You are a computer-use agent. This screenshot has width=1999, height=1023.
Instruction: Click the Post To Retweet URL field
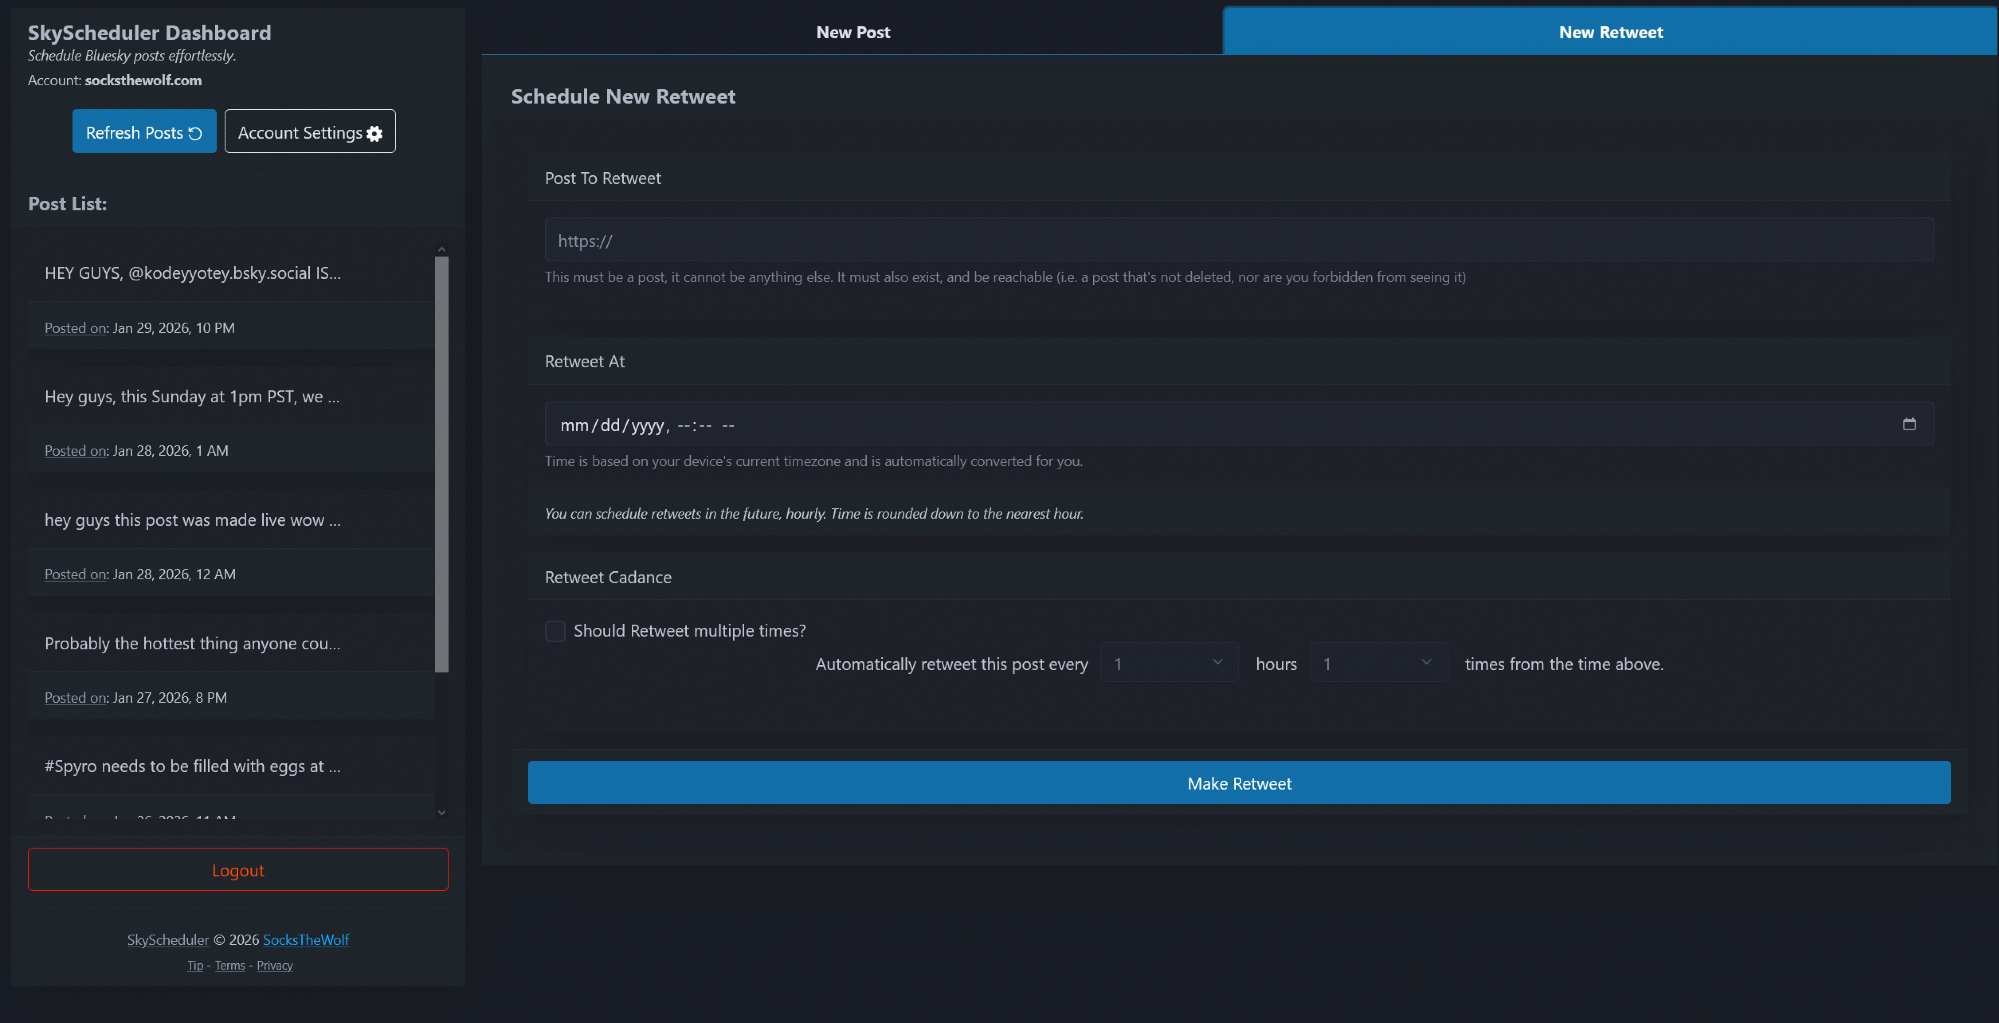(x=1238, y=241)
